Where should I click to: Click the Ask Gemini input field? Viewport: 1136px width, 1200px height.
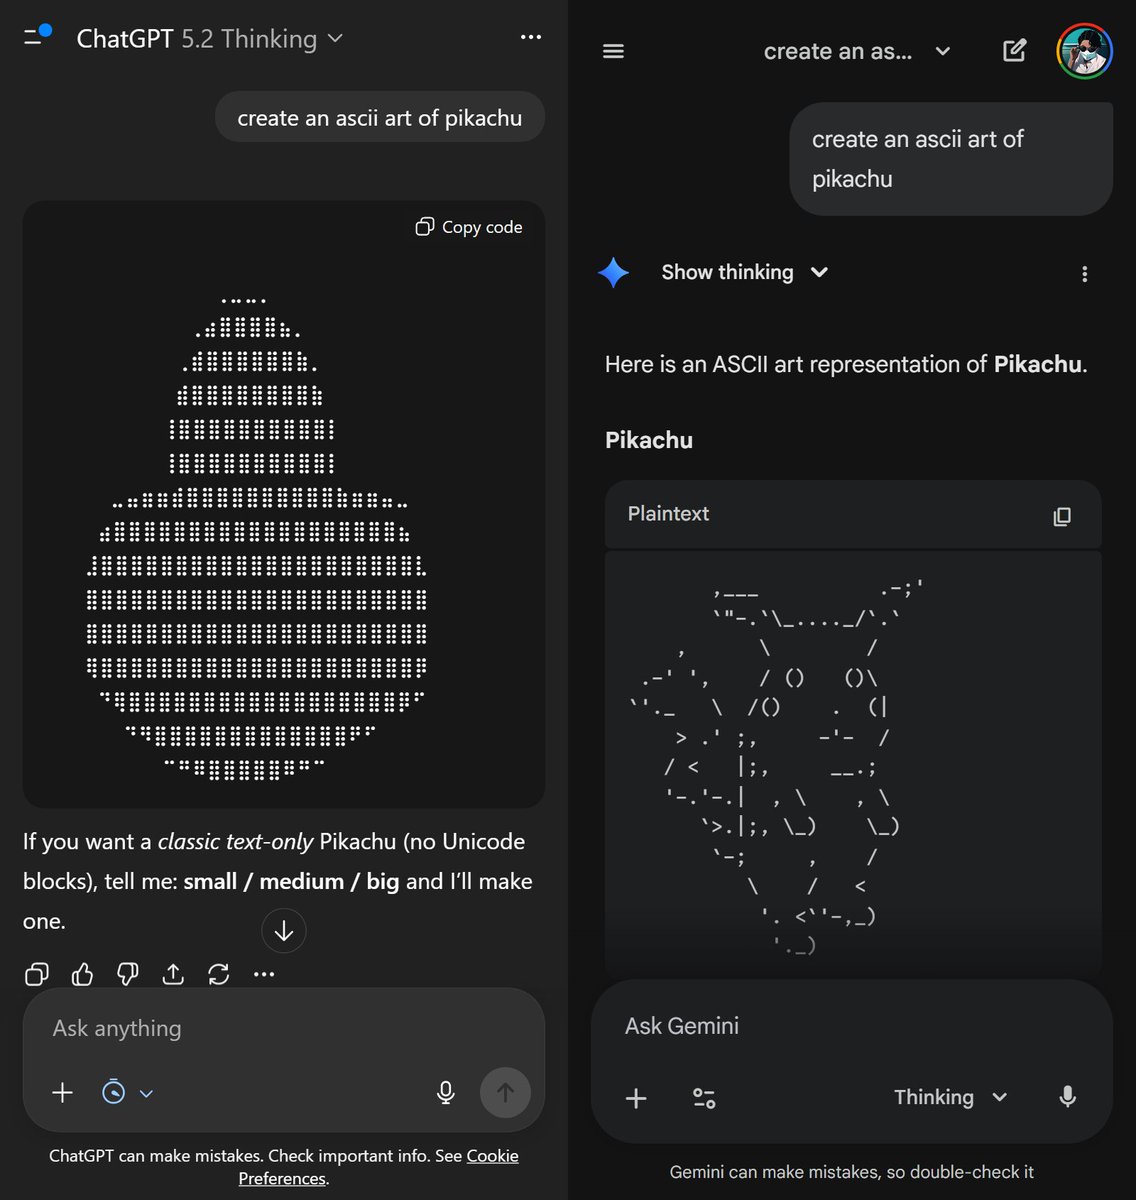point(852,1026)
